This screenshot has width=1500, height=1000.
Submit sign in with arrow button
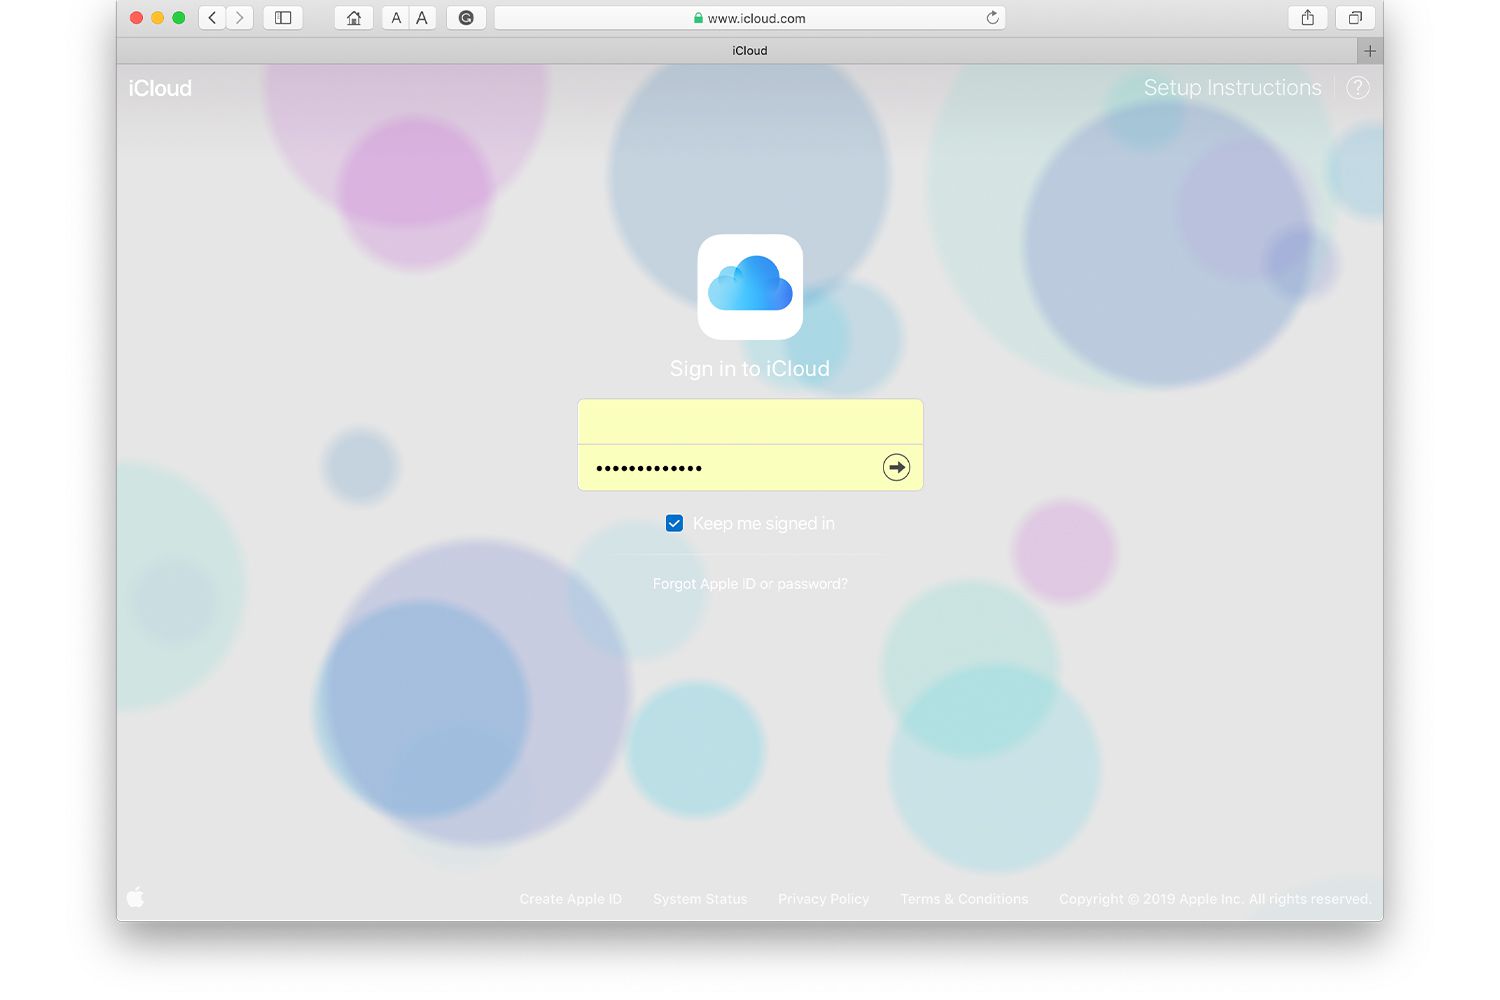click(897, 467)
